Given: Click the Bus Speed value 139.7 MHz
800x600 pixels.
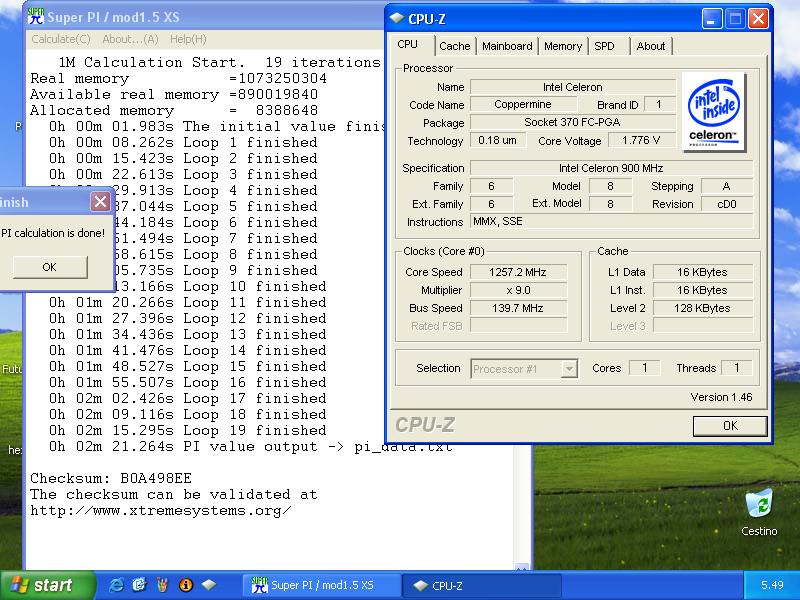Looking at the screenshot, I should pyautogui.click(x=518, y=308).
